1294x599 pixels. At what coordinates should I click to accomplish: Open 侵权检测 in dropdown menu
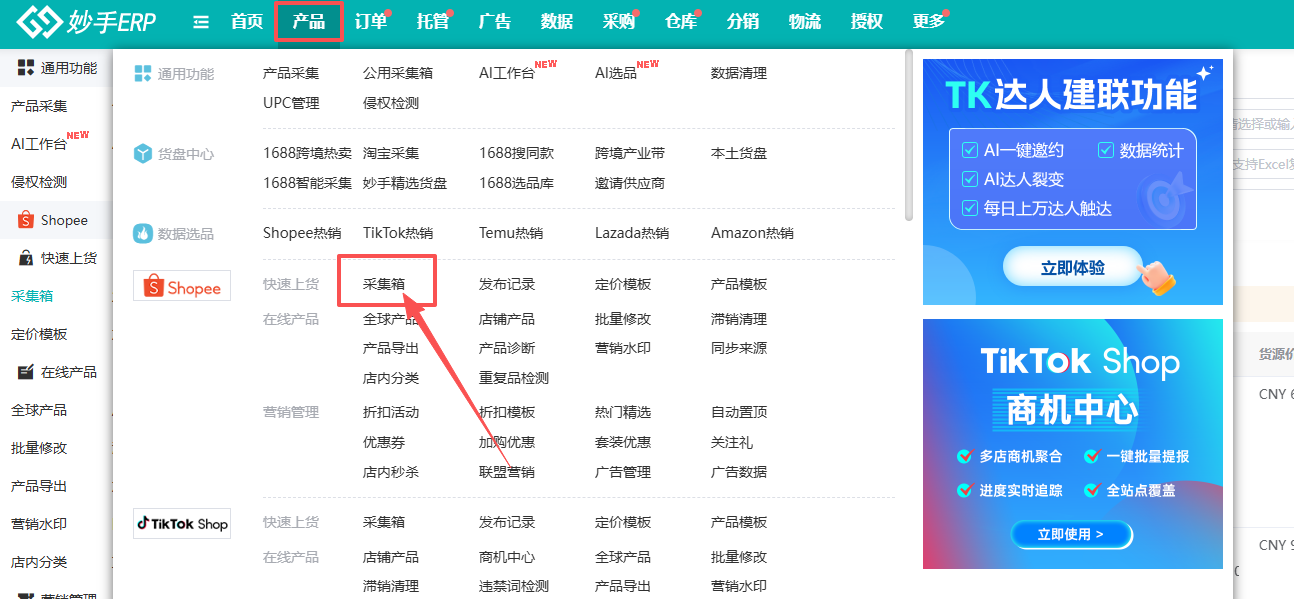coord(391,103)
